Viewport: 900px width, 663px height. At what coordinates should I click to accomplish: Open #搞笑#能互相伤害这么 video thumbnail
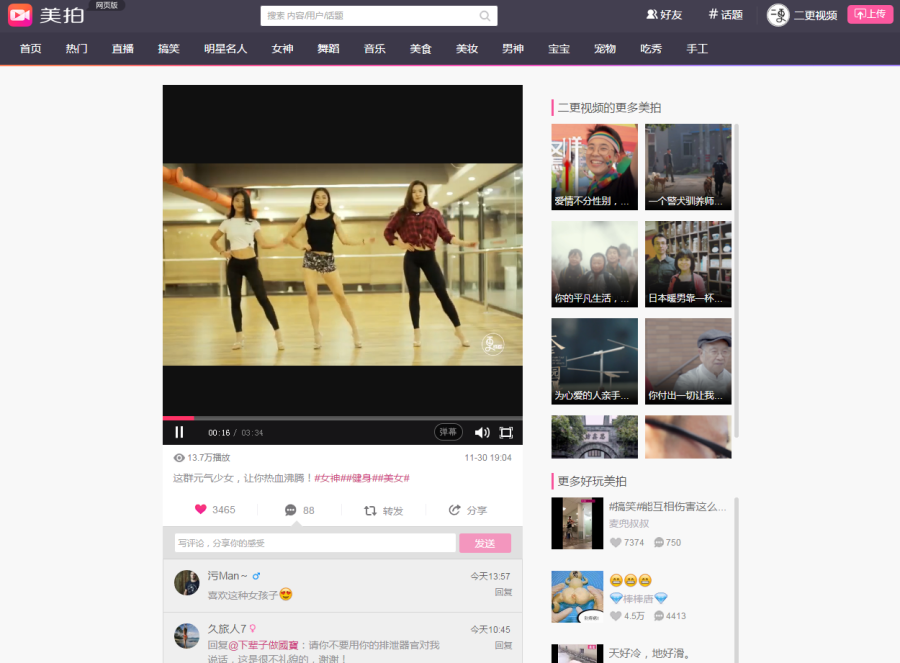(577, 523)
